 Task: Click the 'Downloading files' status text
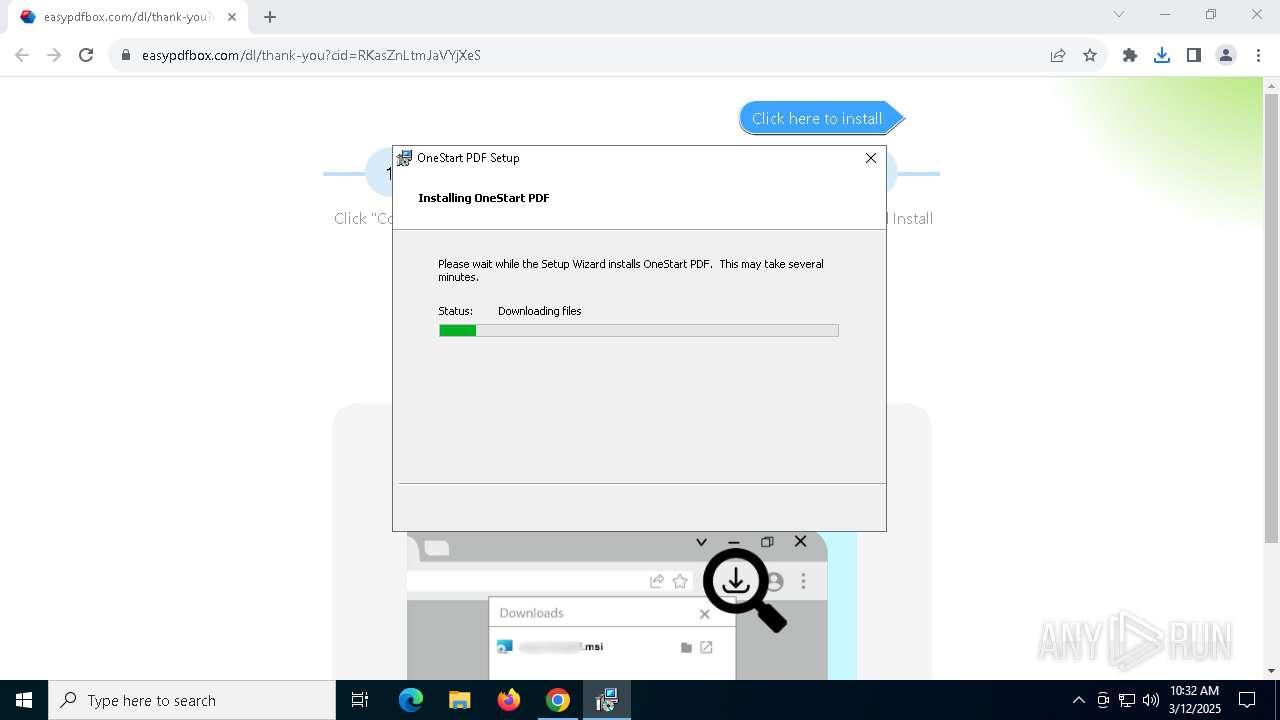(x=539, y=311)
